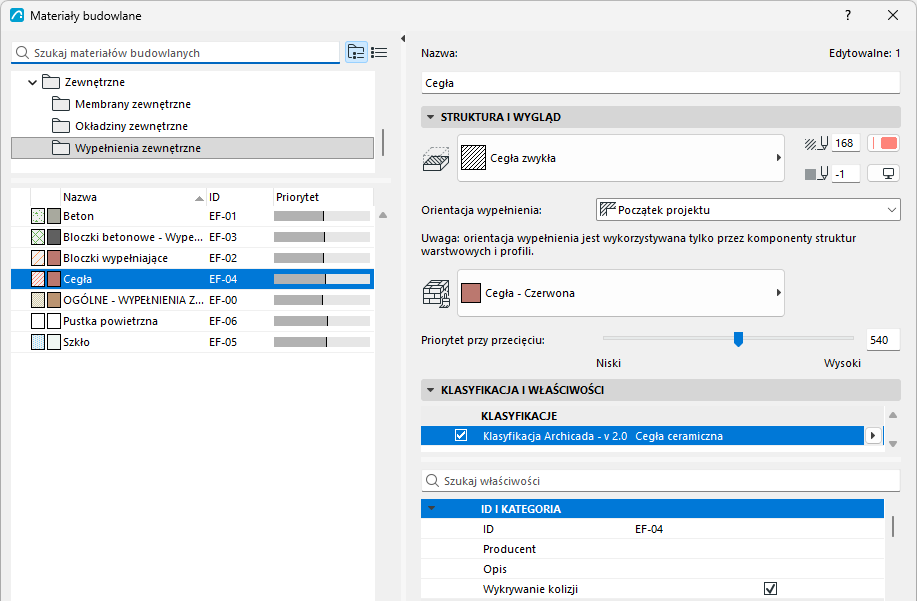Select the OGÓLNE - WYPEŁNIENIA material row
The image size is (917, 601).
(192, 300)
